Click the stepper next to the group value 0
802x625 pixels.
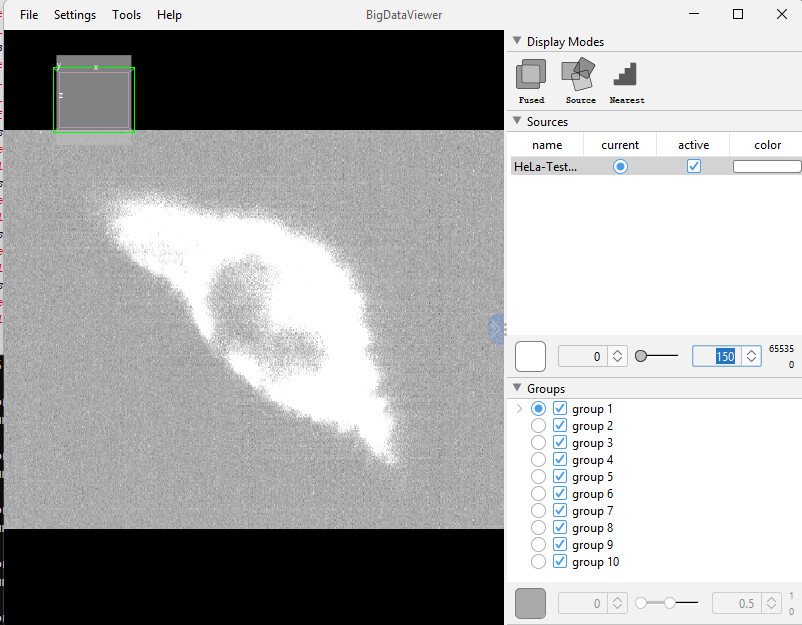pyautogui.click(x=615, y=602)
